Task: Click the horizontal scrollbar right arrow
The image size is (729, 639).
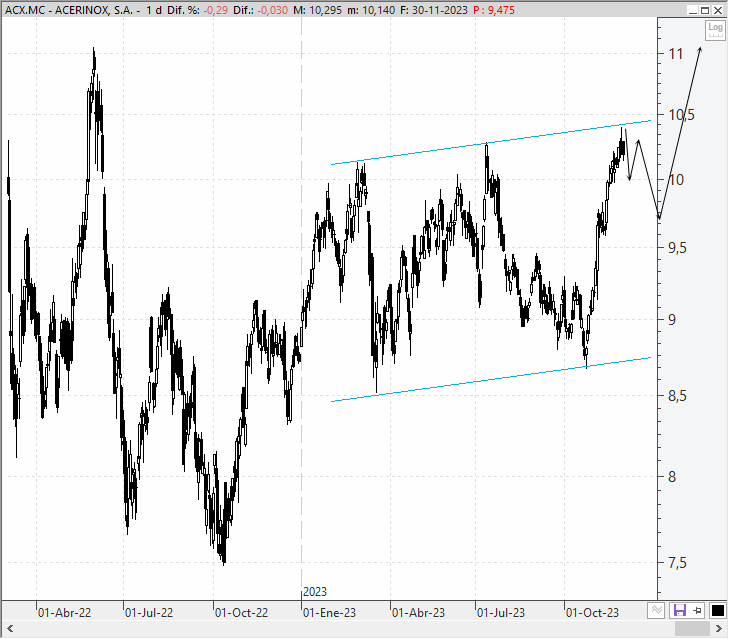Action: [719, 629]
